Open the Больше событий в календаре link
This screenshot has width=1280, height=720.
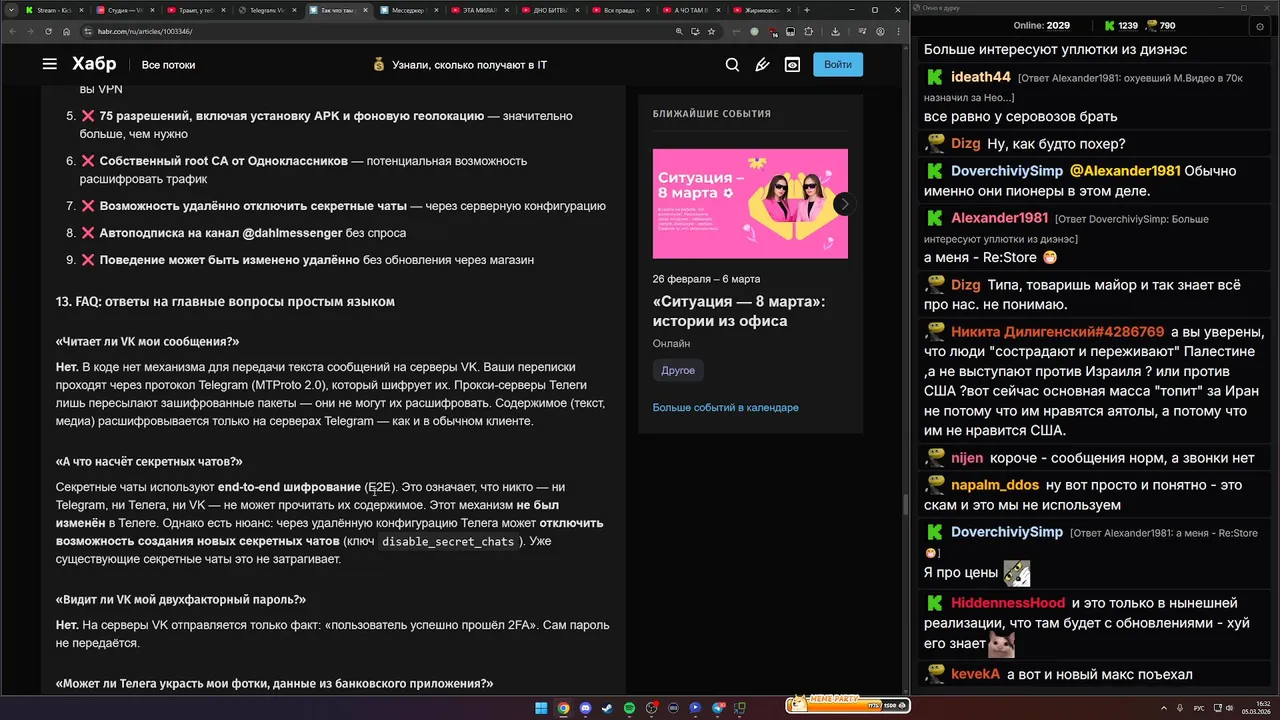pos(726,408)
